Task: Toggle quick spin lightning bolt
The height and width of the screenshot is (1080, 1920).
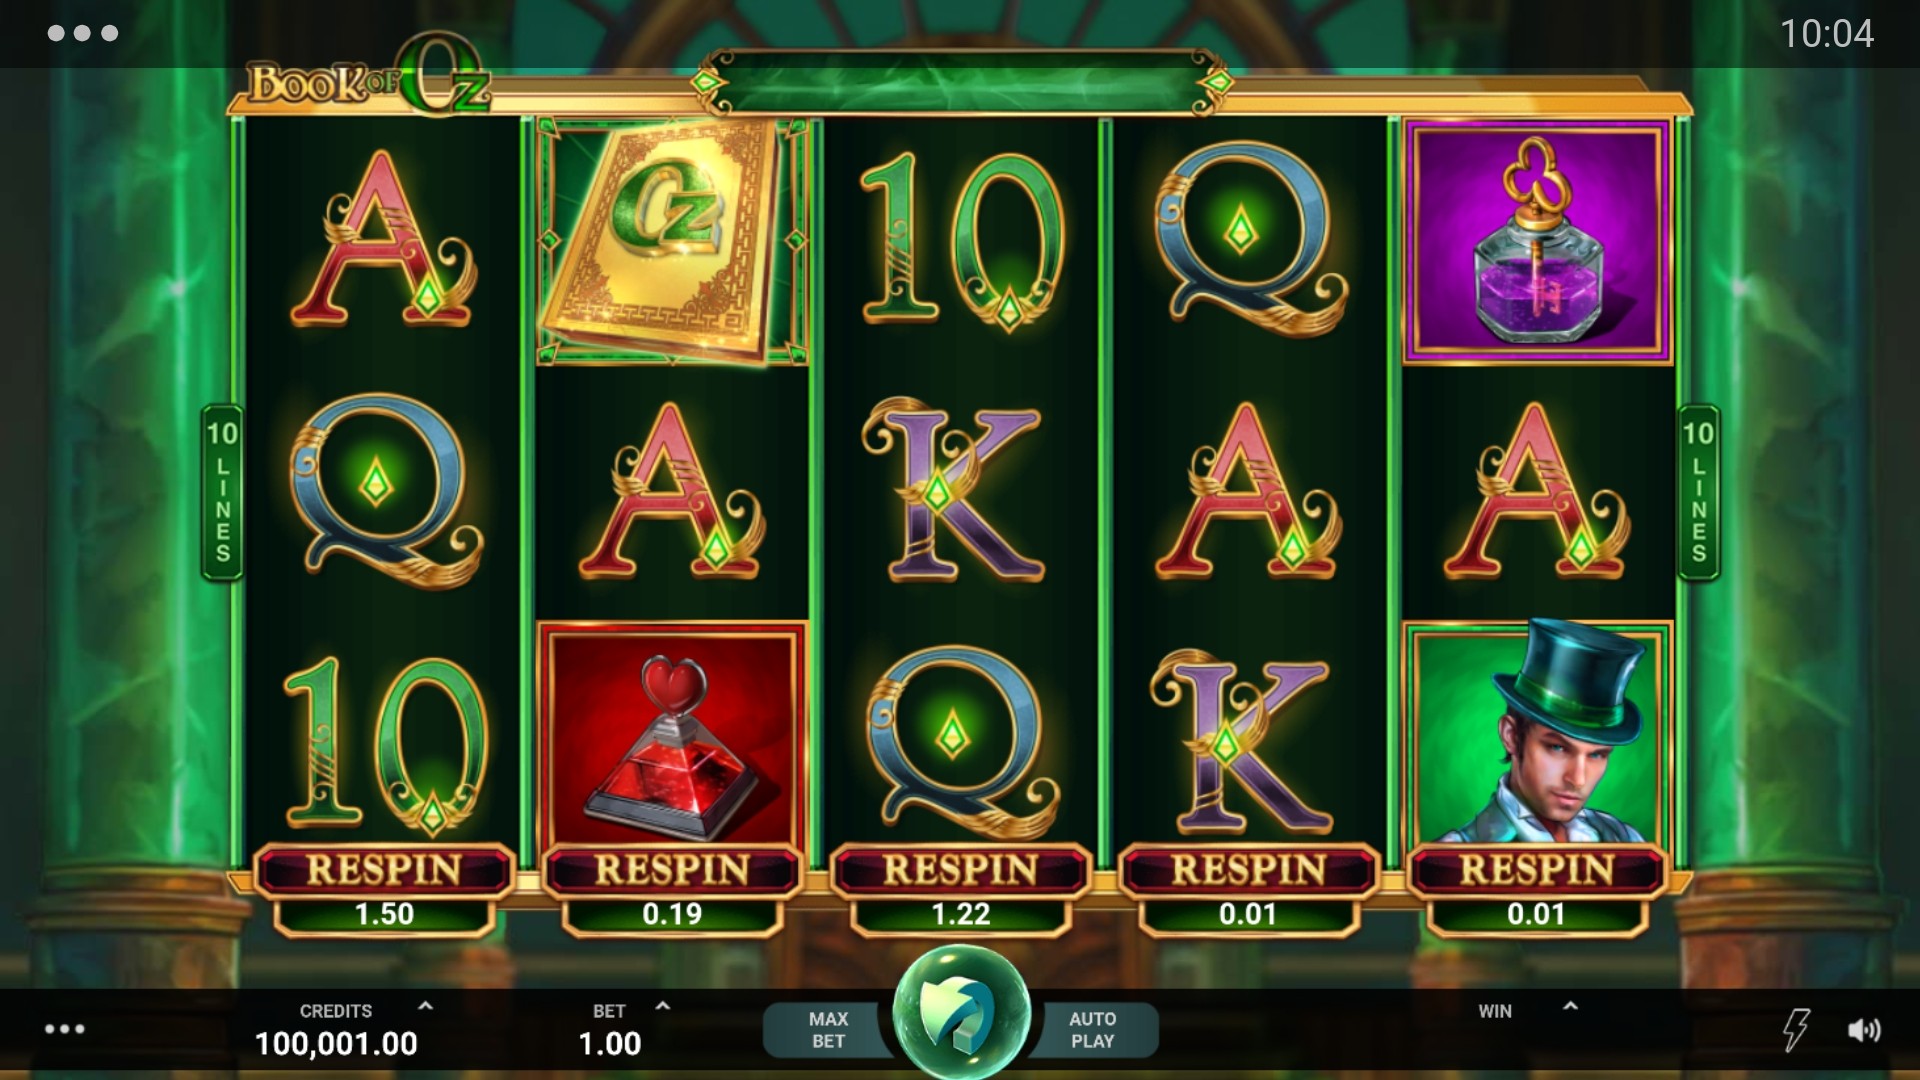Action: point(1796,1029)
